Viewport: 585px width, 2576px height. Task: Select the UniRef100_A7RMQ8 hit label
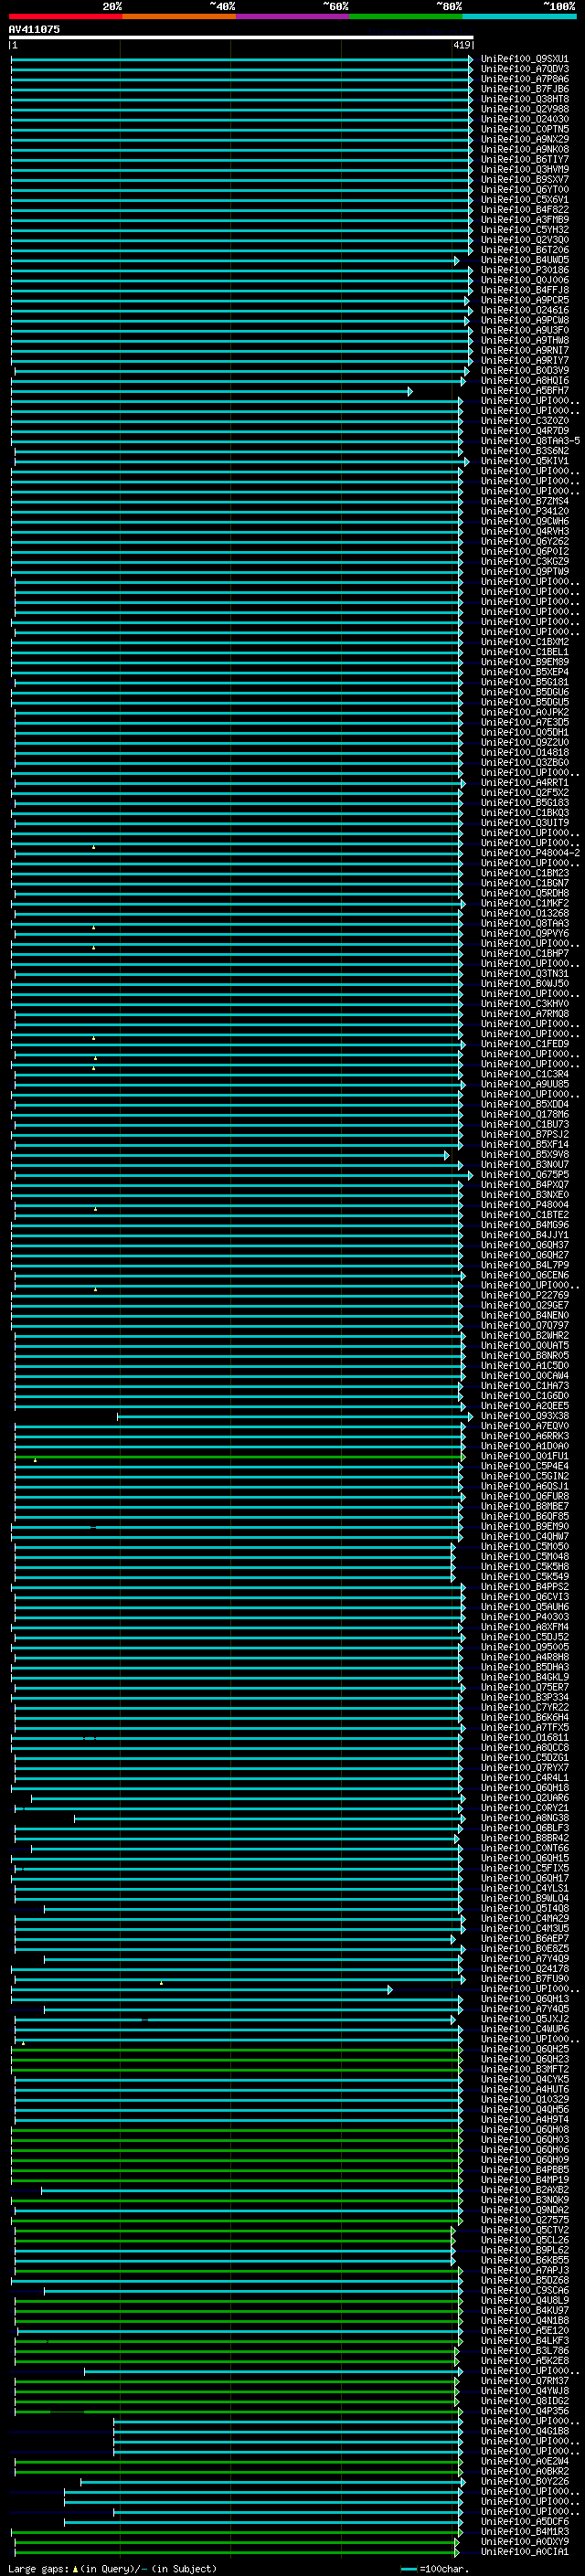(524, 1014)
